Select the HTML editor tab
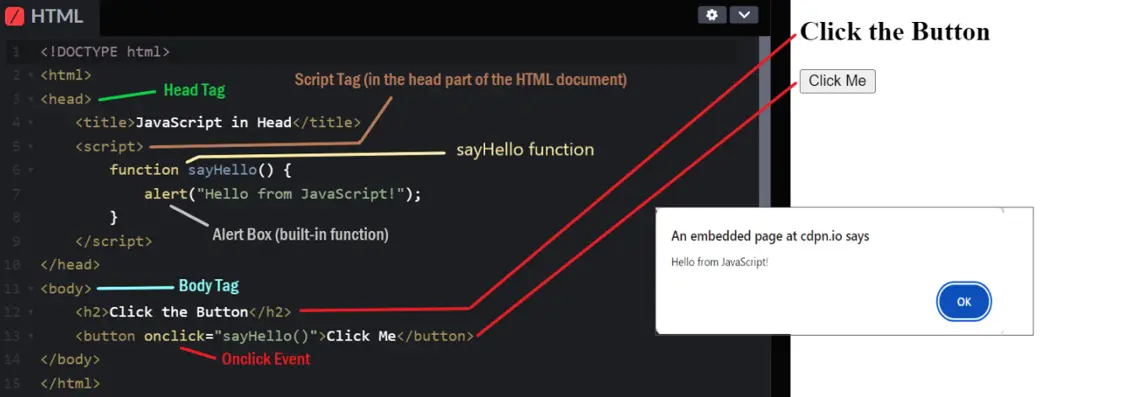The image size is (1127, 397). point(50,16)
